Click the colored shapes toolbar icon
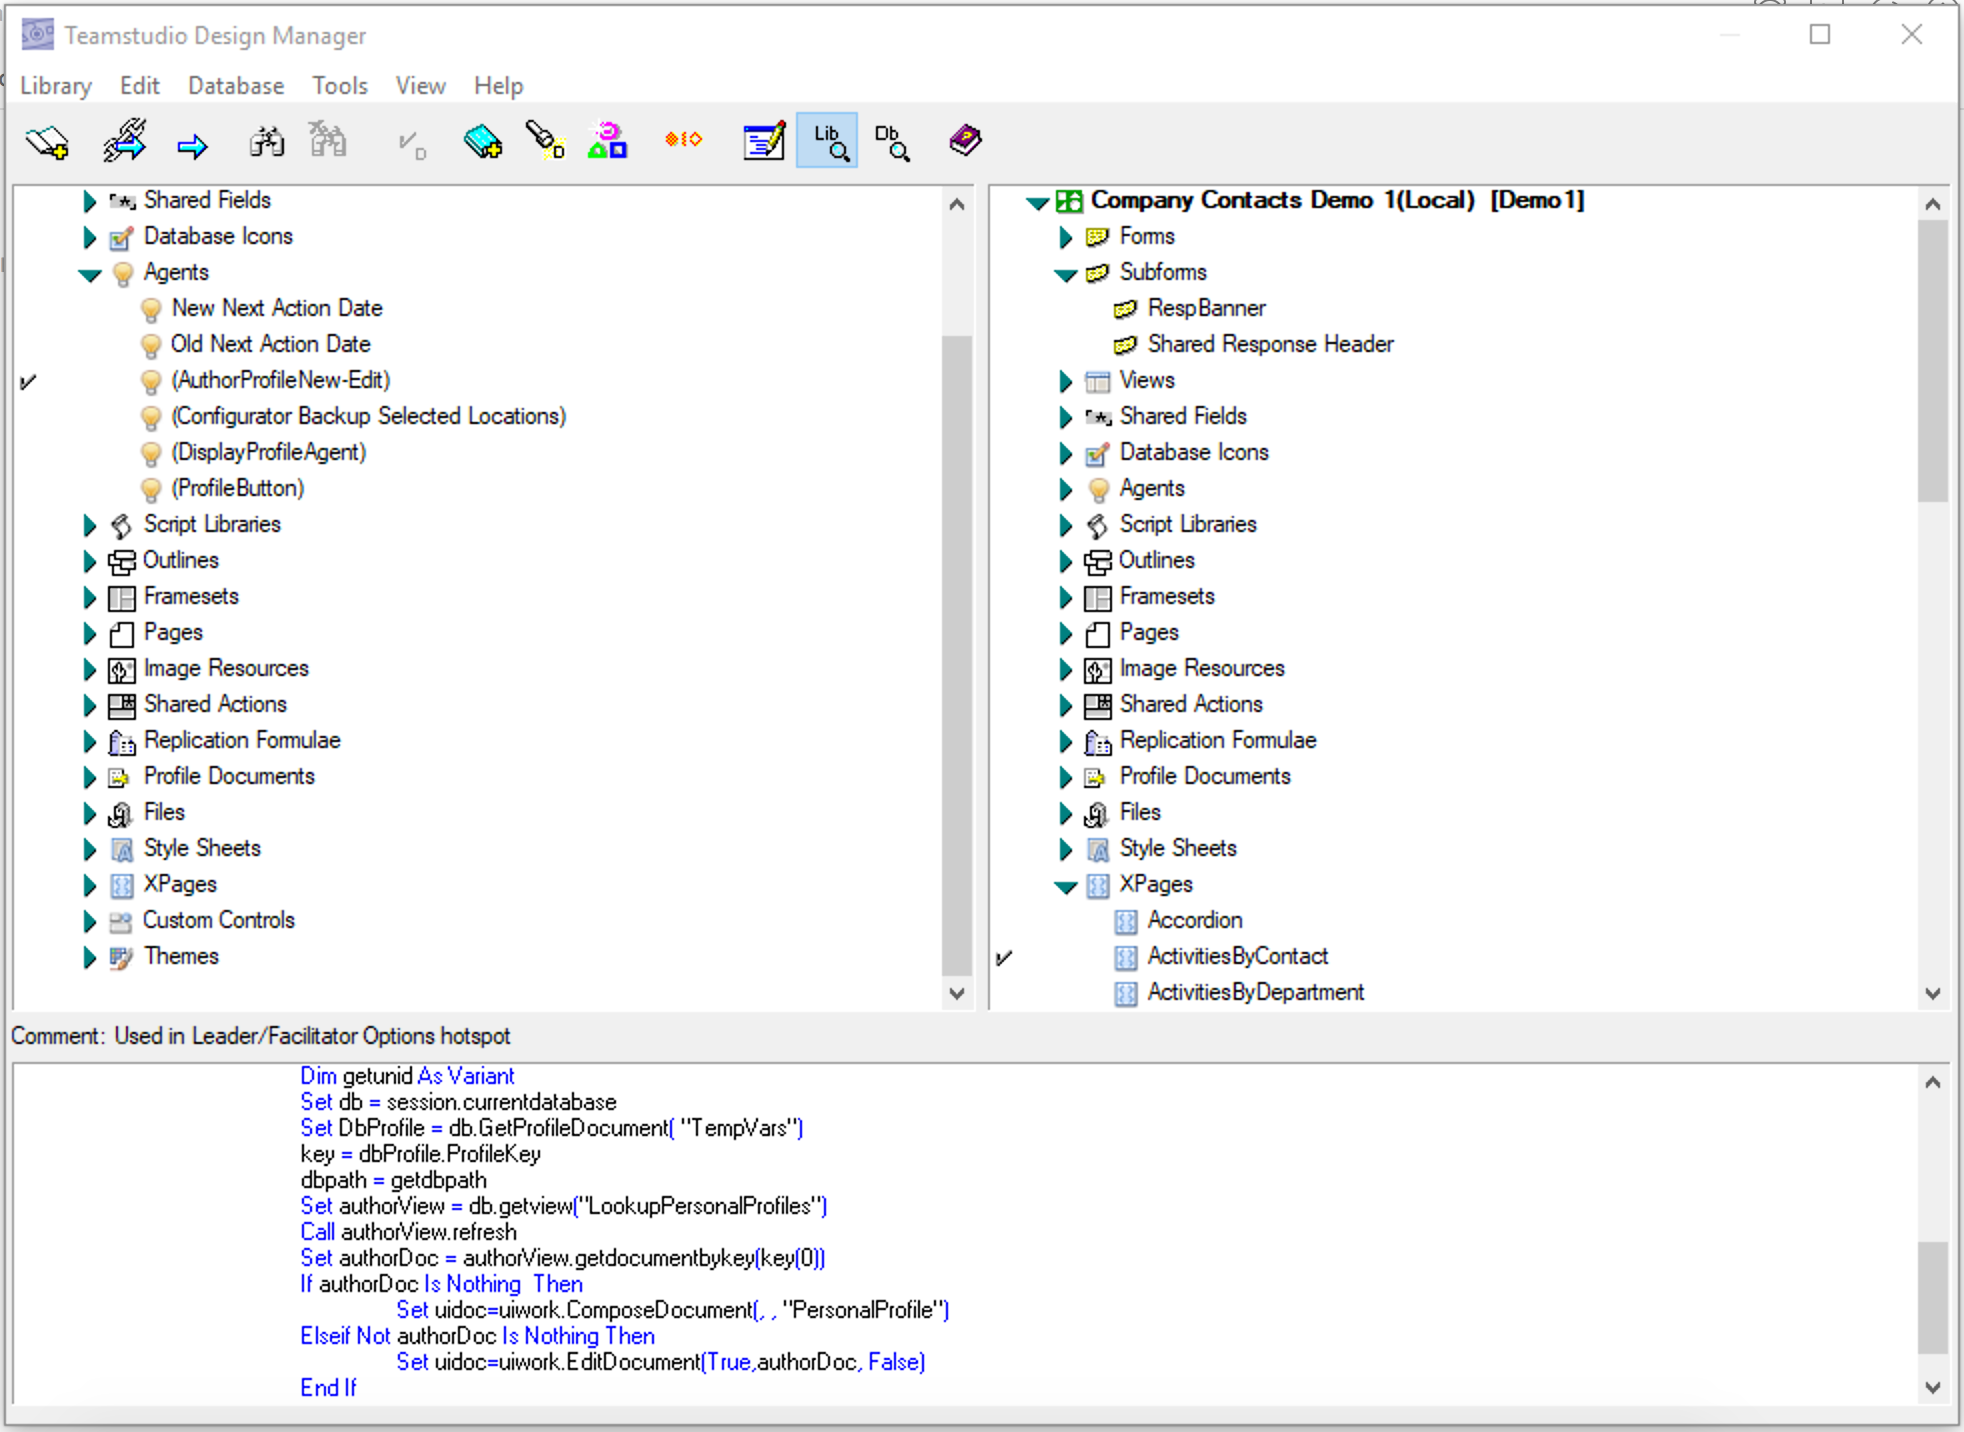Screen dimensions: 1964x1432 607,141
